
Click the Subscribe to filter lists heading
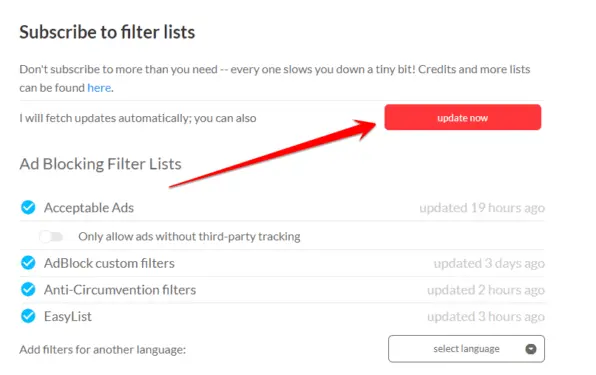click(x=107, y=32)
